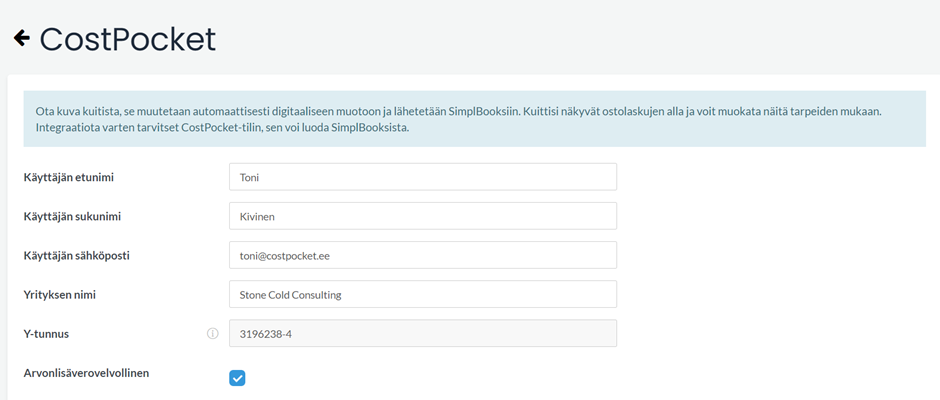Image resolution: width=940 pixels, height=400 pixels.
Task: Click the Arvonlisäverovelvollinen label
Action: coord(86,373)
